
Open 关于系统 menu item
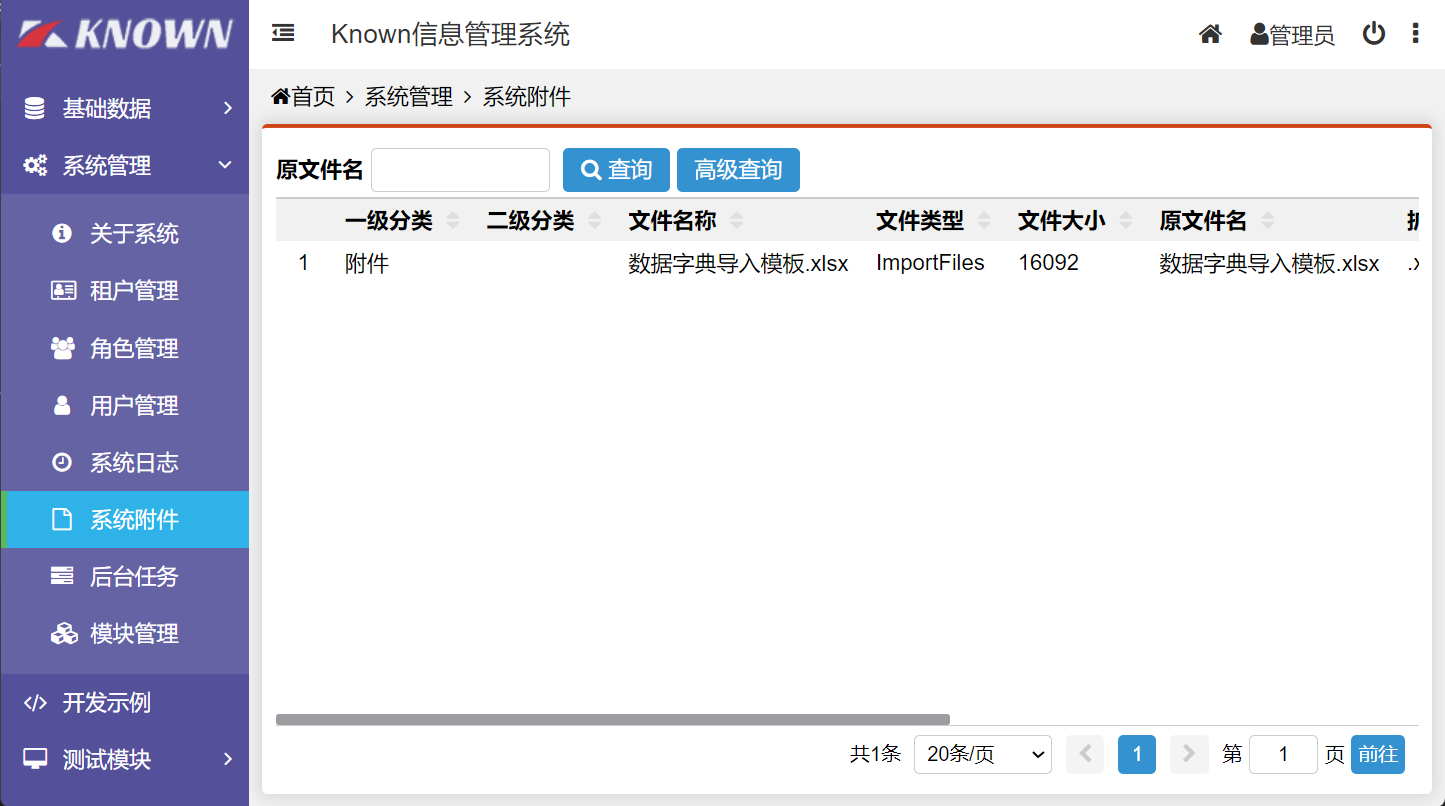click(125, 233)
